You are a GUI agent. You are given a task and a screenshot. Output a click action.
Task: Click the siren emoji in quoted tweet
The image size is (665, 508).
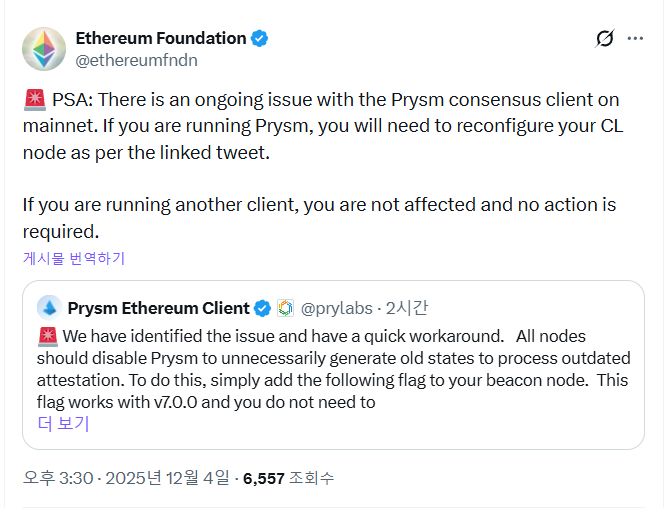point(47,334)
